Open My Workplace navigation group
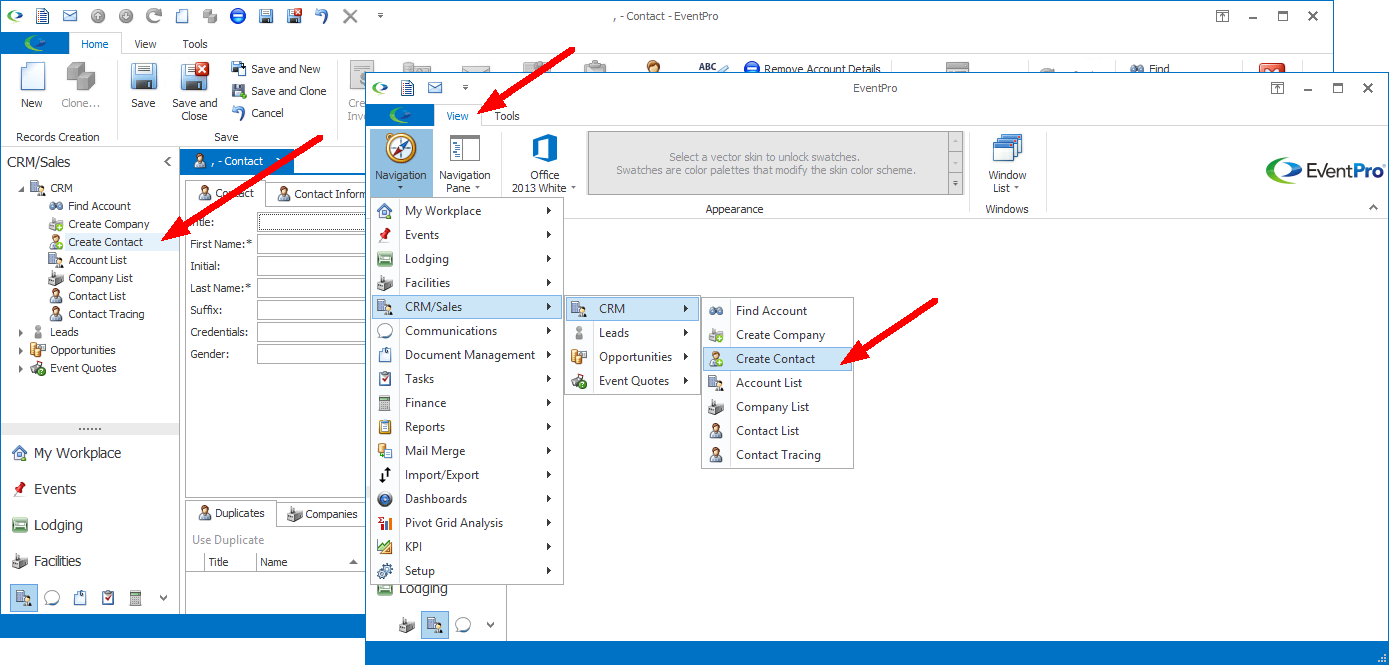Screen dimensions: 1389x665 [90, 453]
